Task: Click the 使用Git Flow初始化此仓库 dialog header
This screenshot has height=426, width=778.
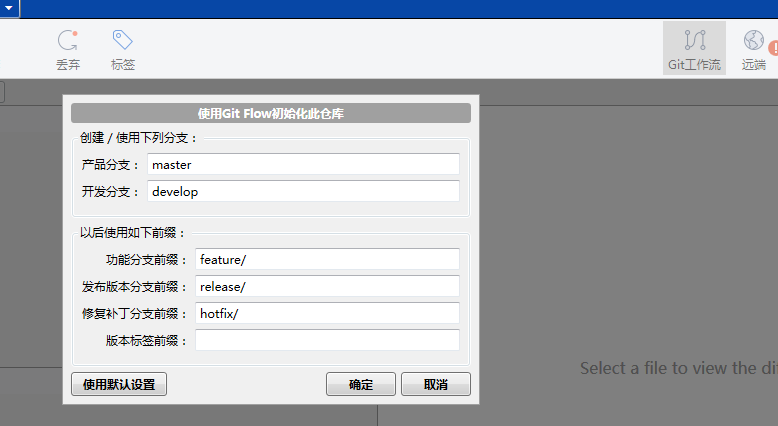Action: pos(271,113)
